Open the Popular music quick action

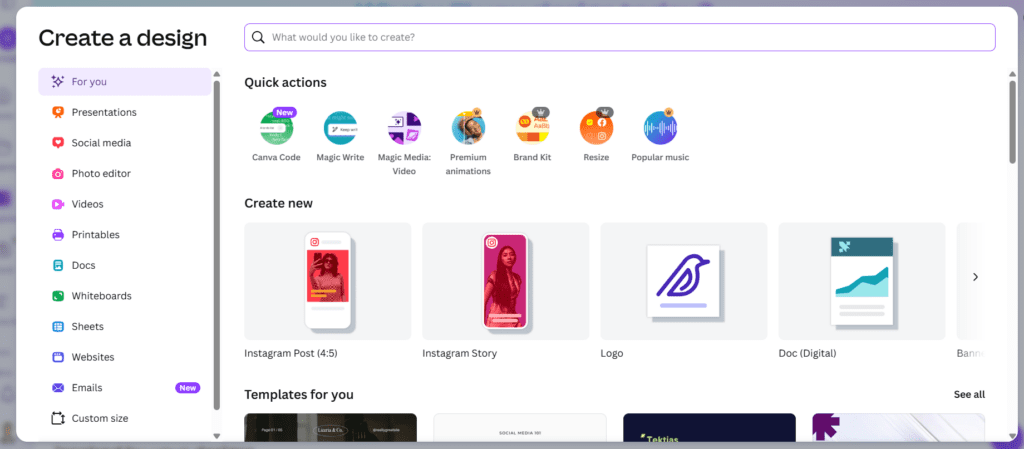(x=660, y=128)
